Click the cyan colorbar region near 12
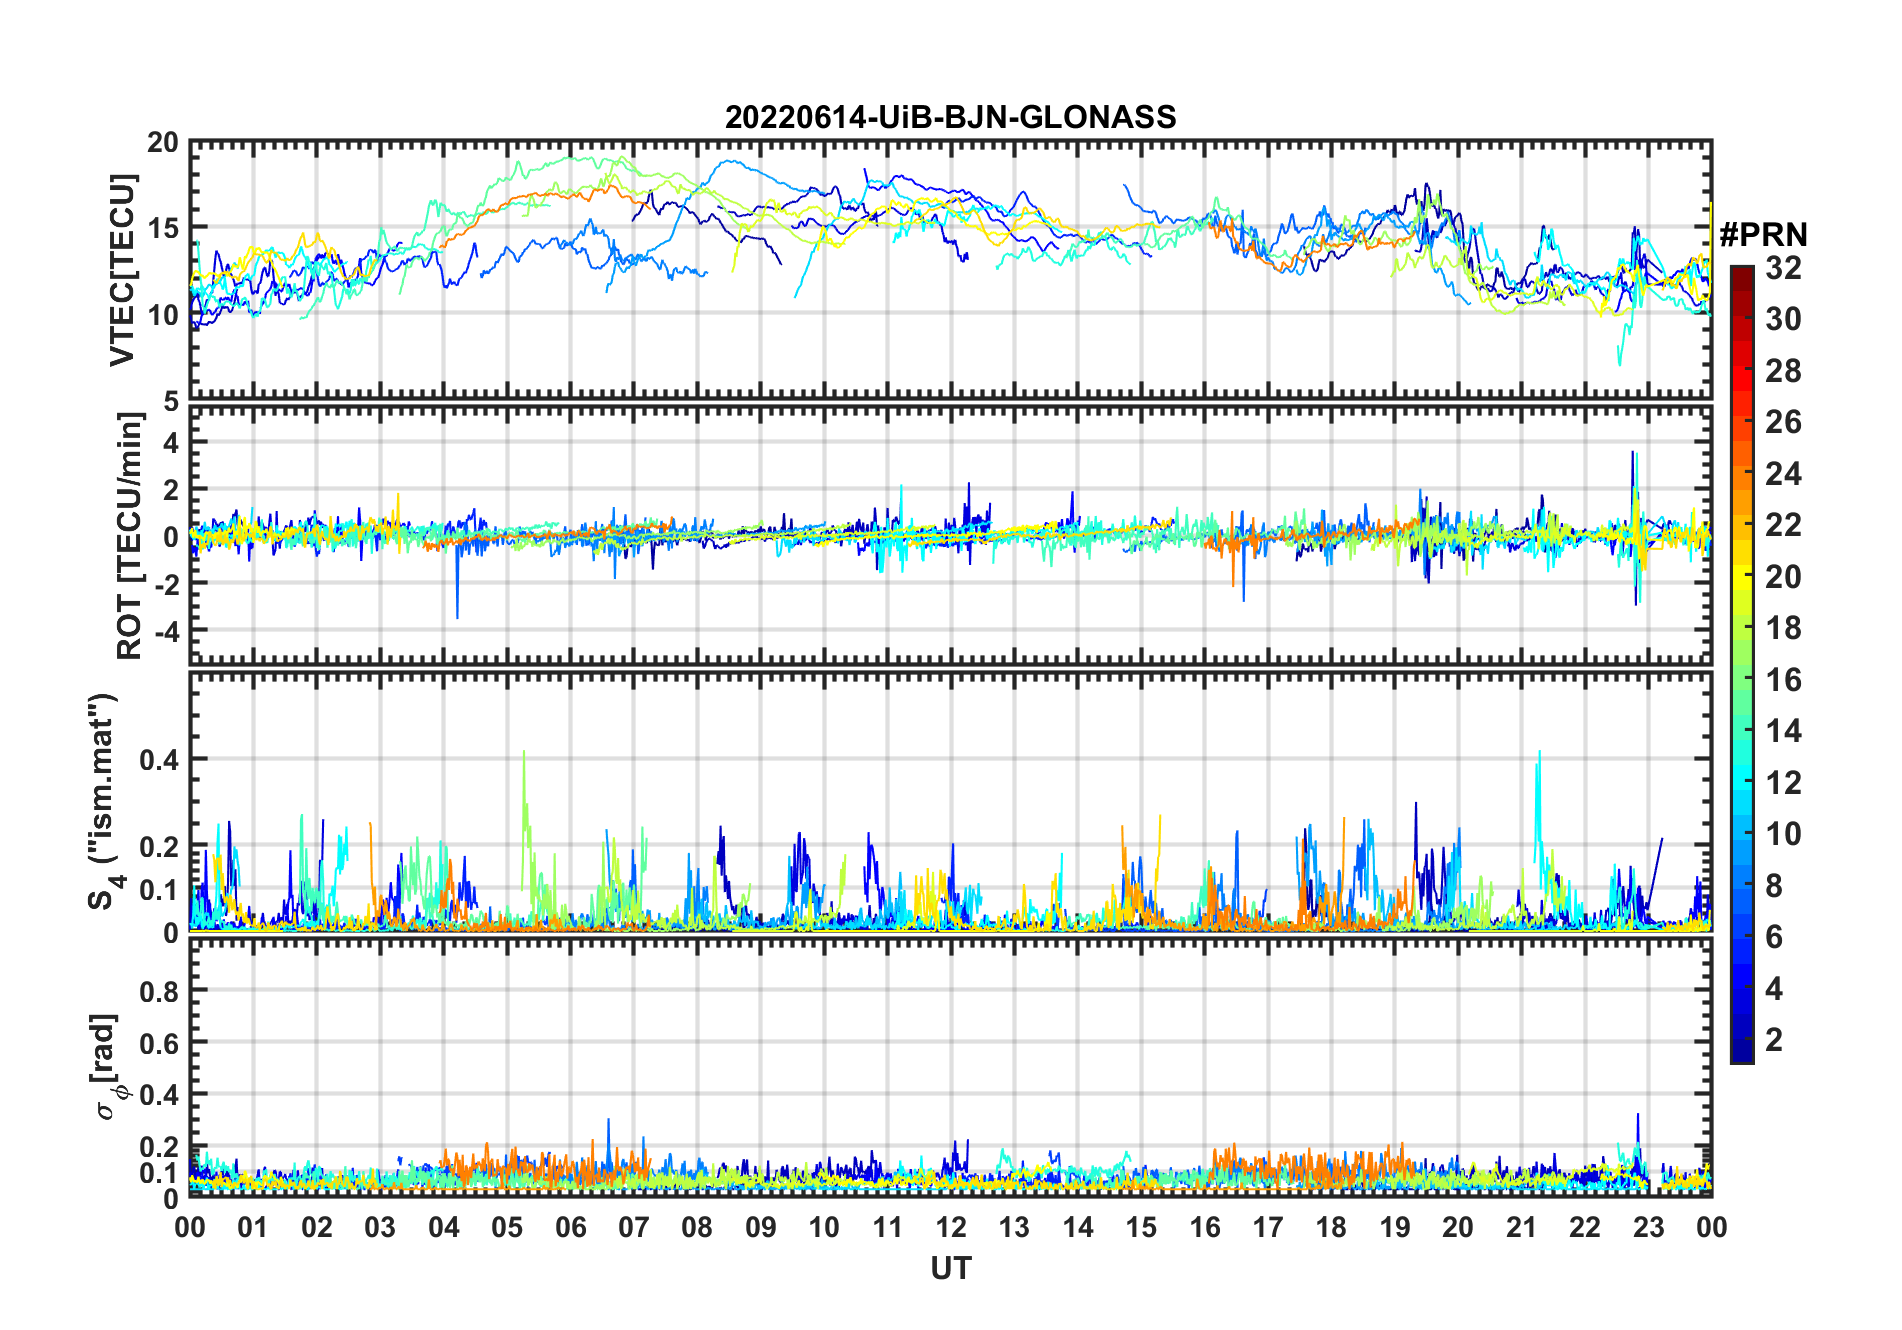 1741,782
